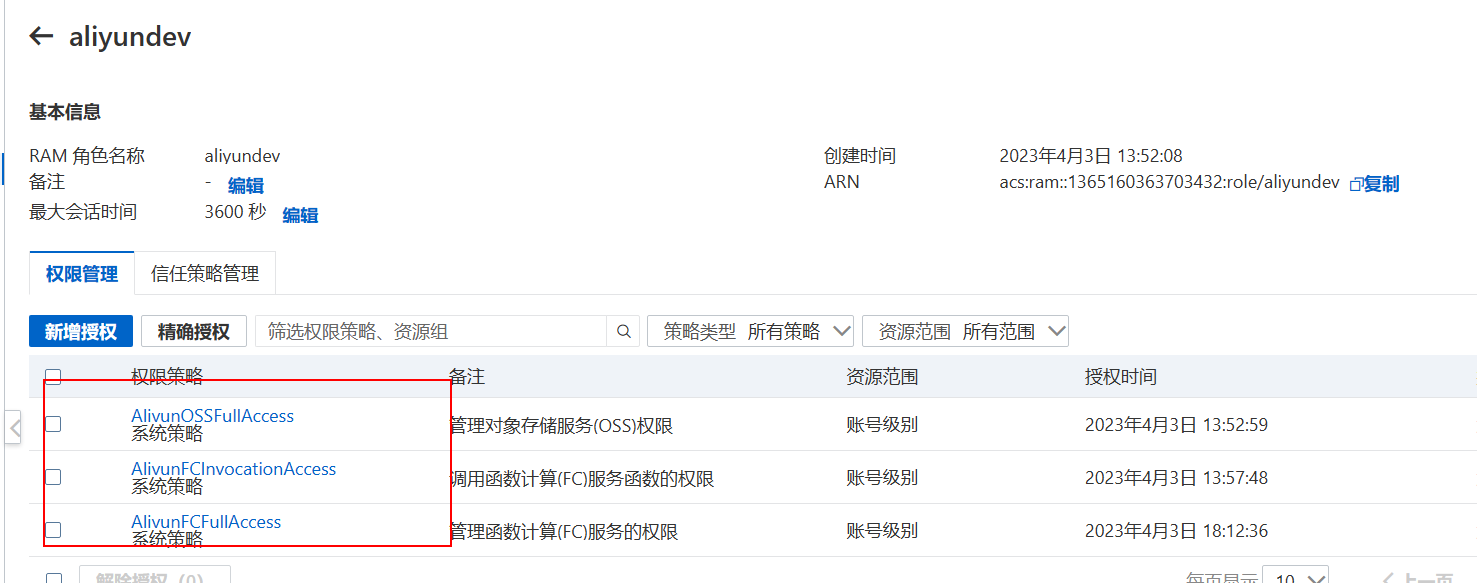Click the search magnifier icon
The height and width of the screenshot is (583, 1477).
(x=623, y=332)
